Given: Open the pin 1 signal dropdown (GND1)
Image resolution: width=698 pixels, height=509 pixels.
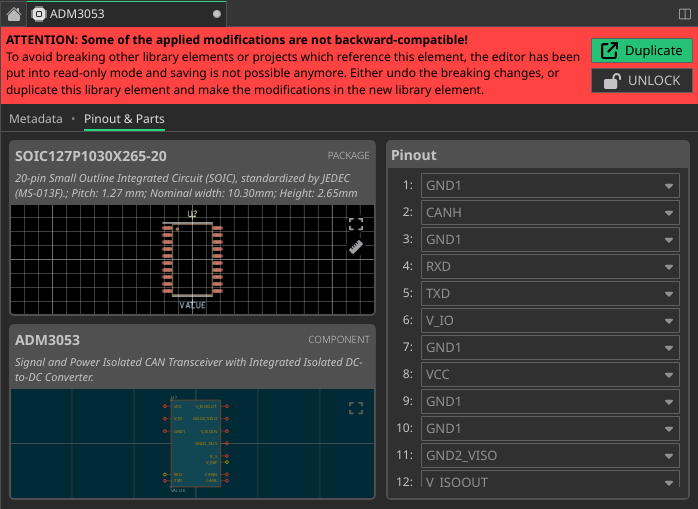Looking at the screenshot, I should (x=550, y=186).
